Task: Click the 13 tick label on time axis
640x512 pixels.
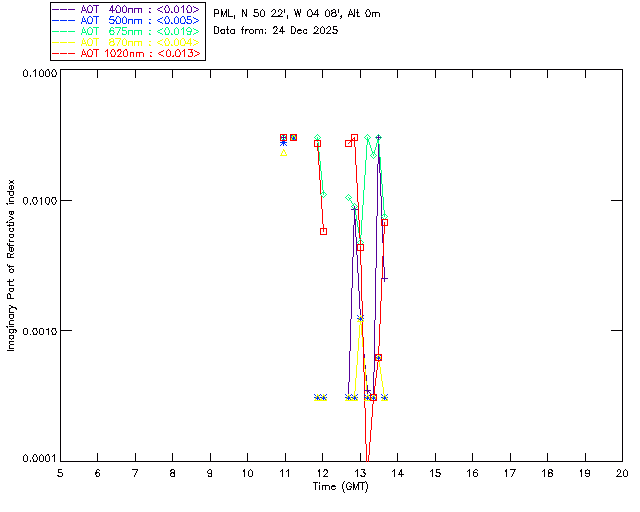Action: click(x=360, y=474)
